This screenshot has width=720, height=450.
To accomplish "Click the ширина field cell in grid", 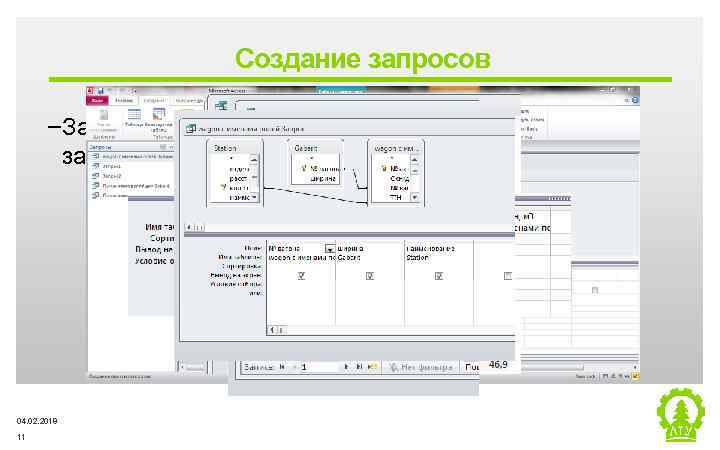I will pos(370,248).
